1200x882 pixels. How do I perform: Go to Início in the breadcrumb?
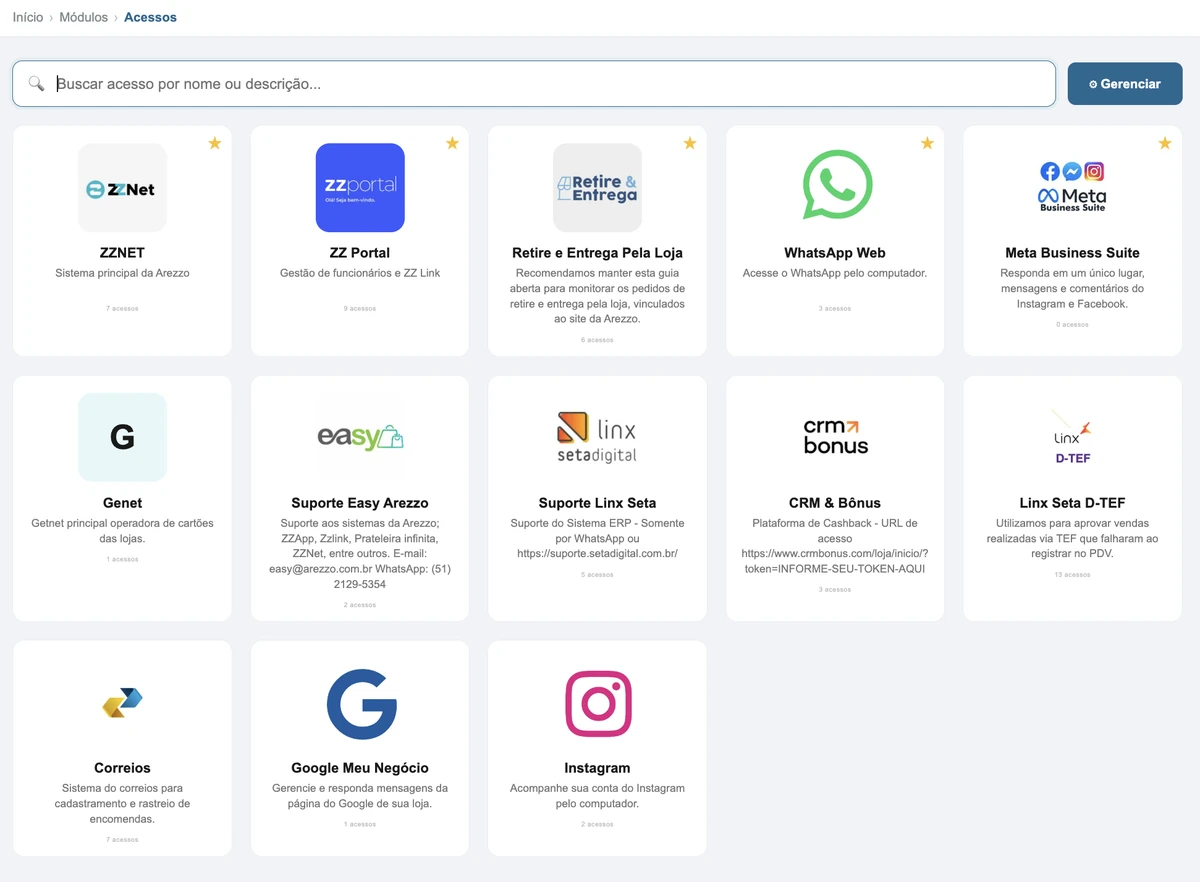28,17
